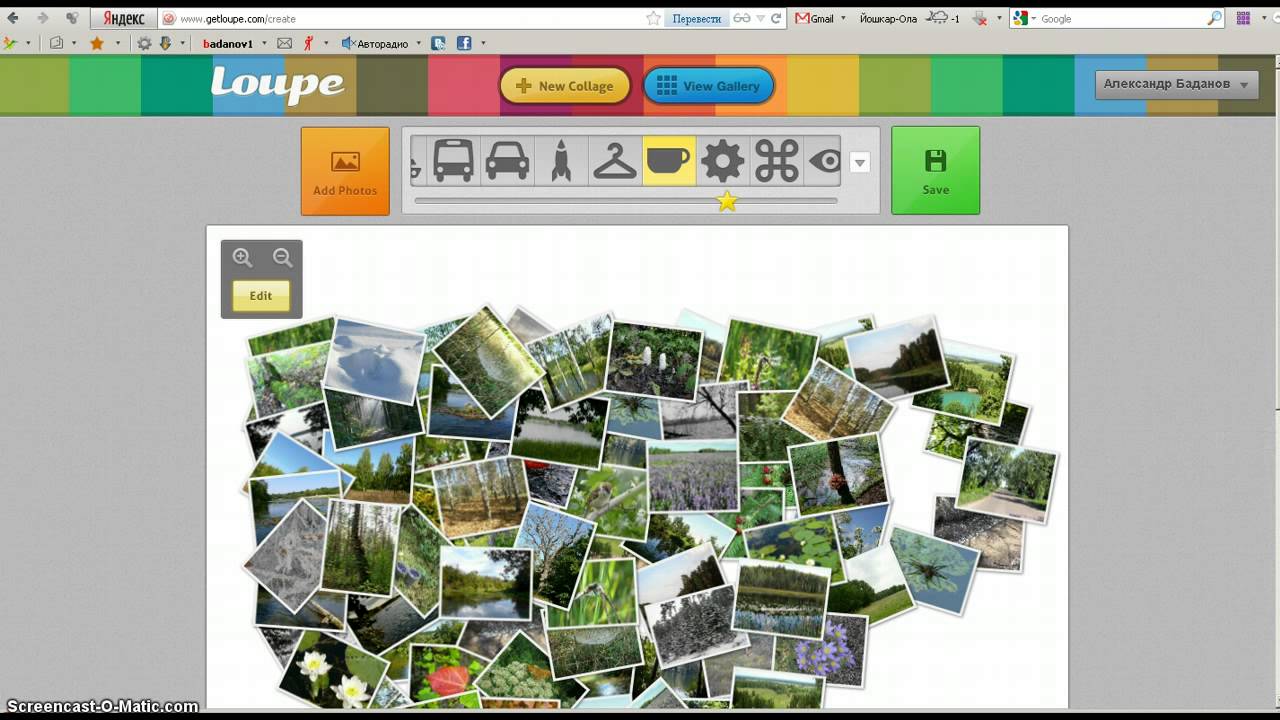Click the Facebook toolbar icon

point(464,43)
